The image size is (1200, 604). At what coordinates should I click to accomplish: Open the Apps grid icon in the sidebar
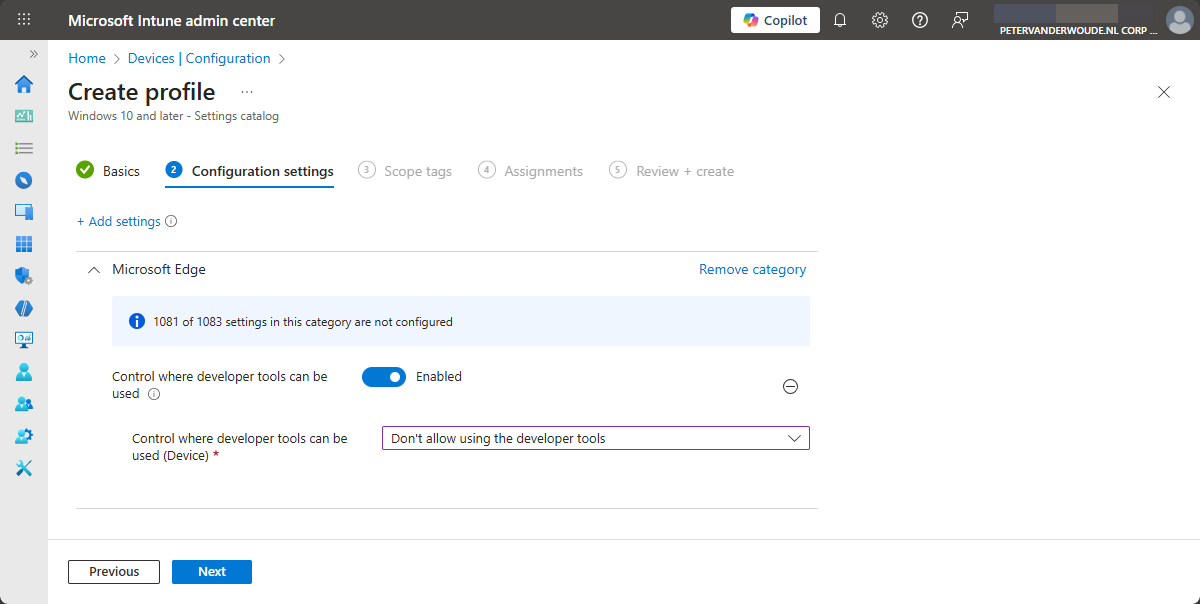point(23,243)
